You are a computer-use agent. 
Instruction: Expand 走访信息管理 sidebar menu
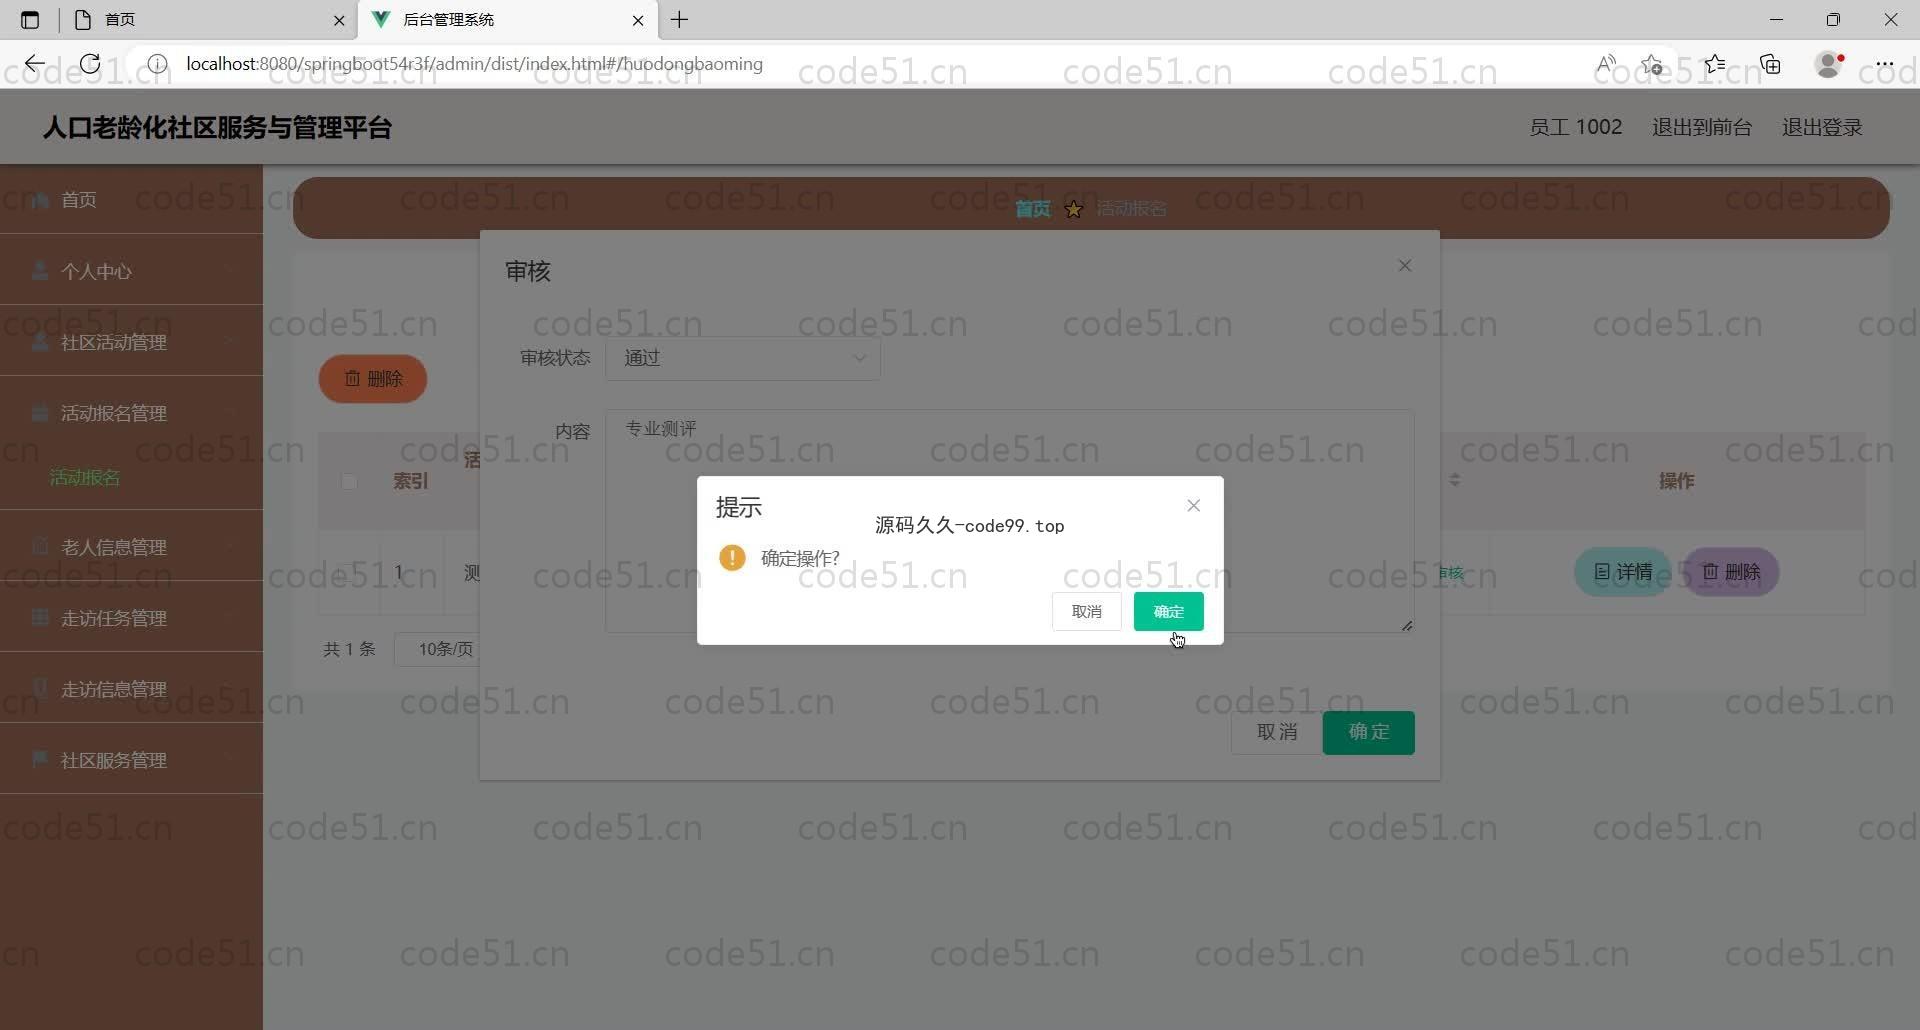pos(131,689)
